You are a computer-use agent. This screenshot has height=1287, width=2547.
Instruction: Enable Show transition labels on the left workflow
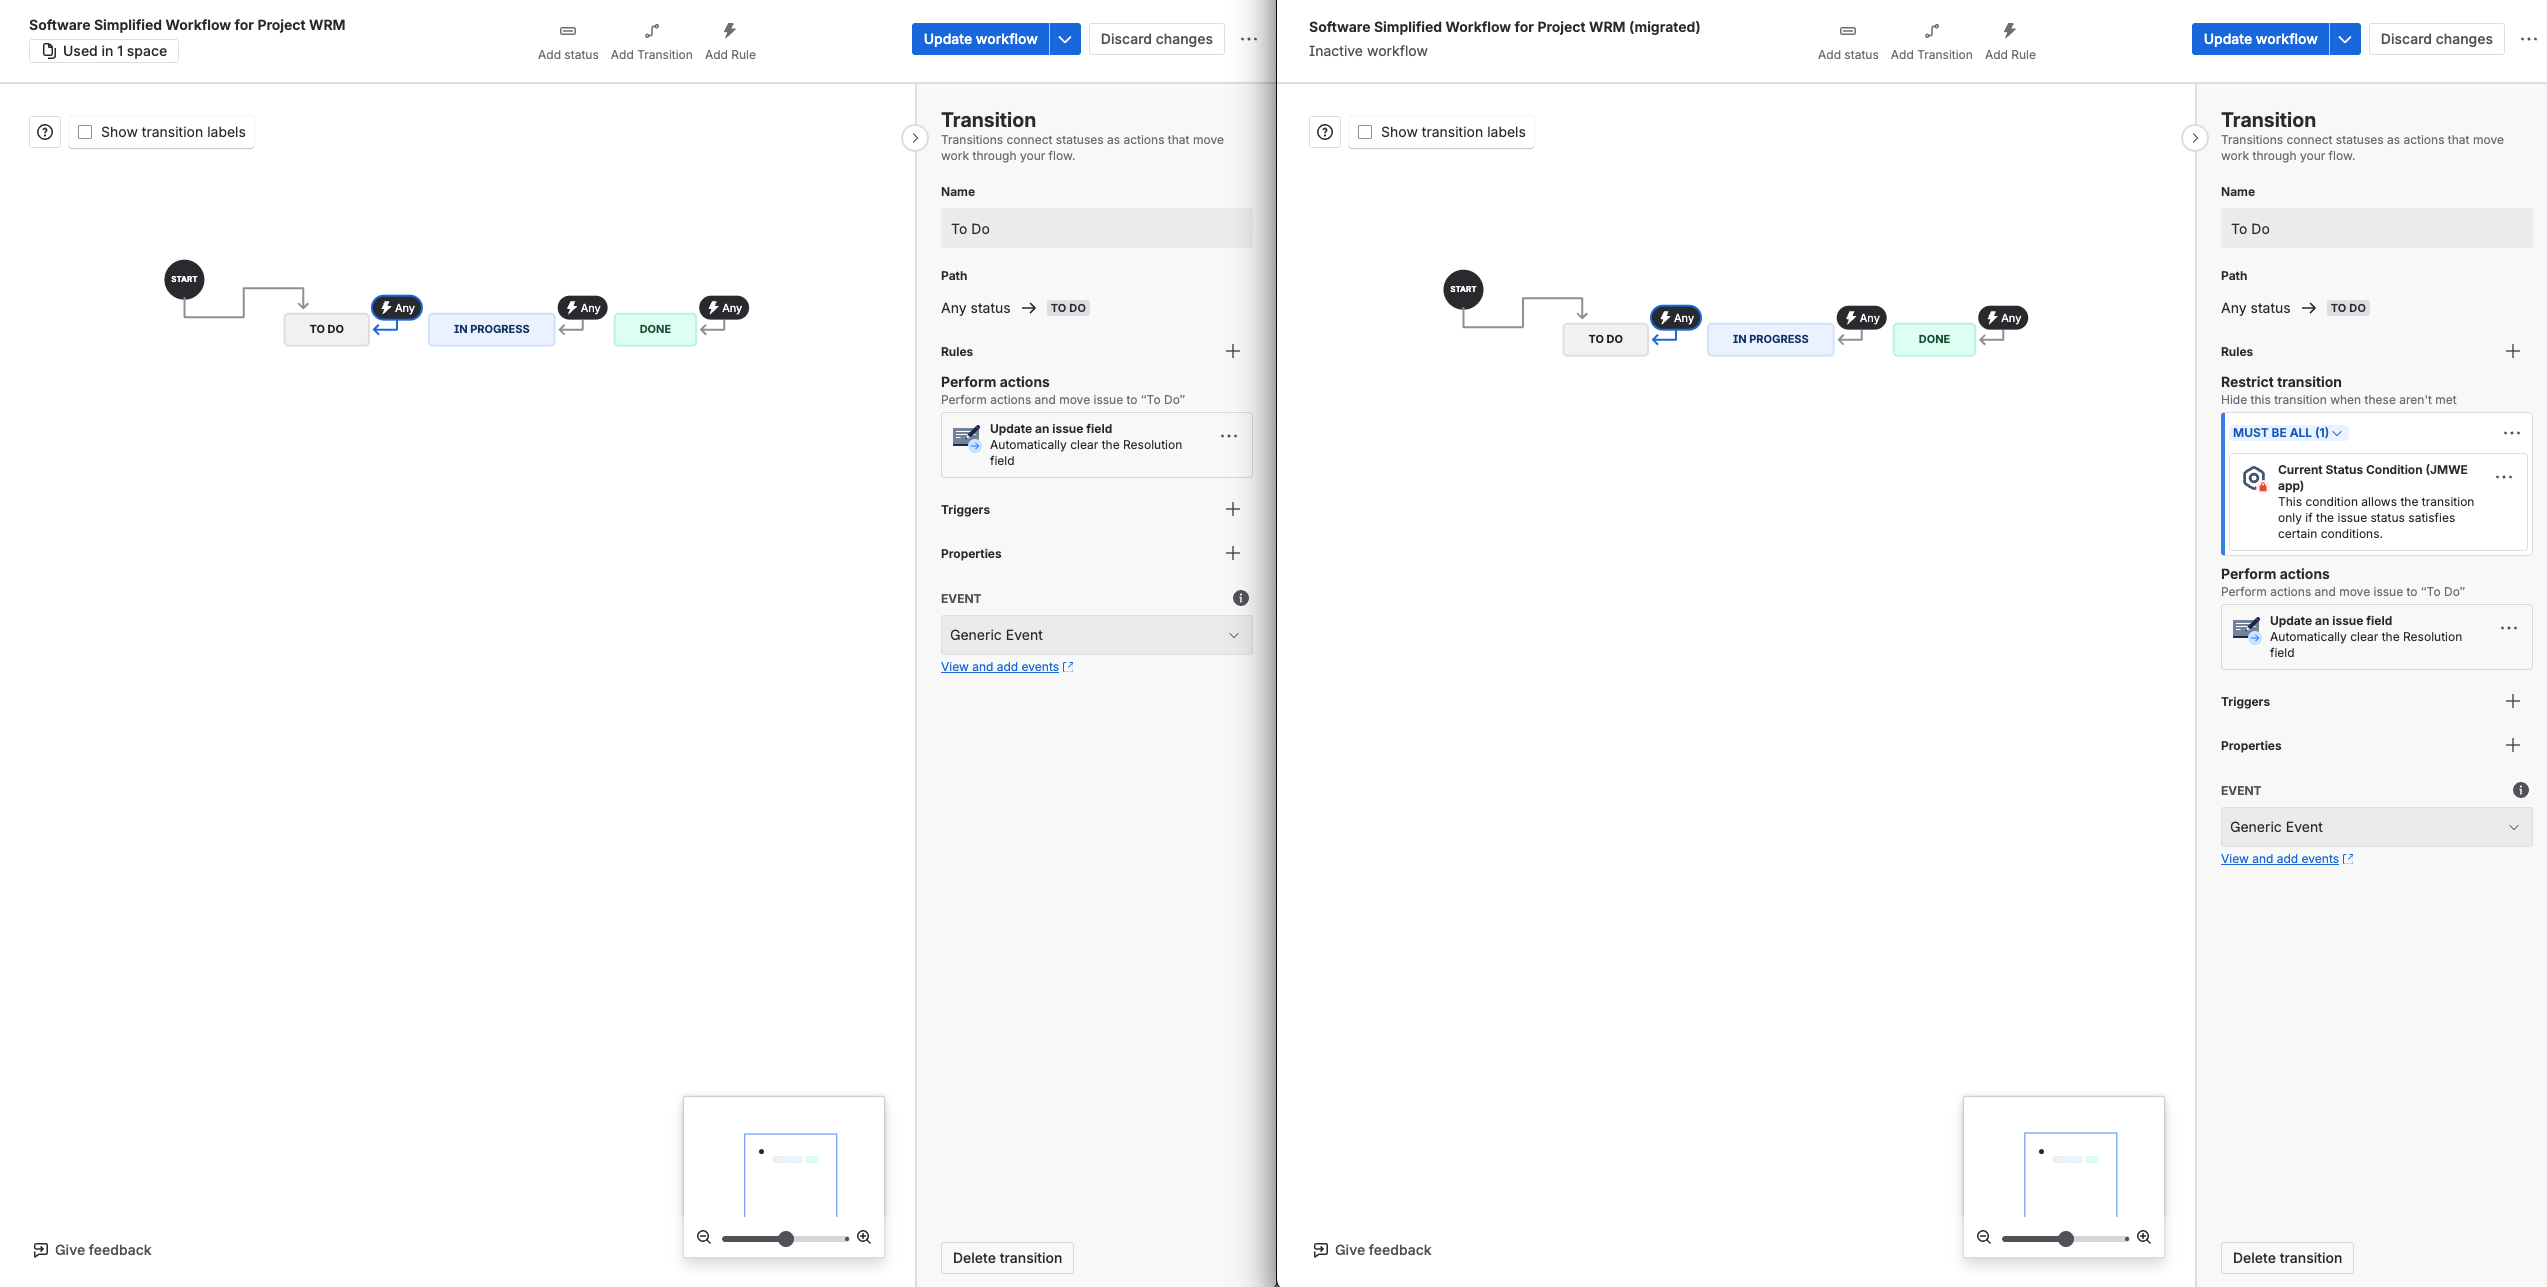click(85, 131)
